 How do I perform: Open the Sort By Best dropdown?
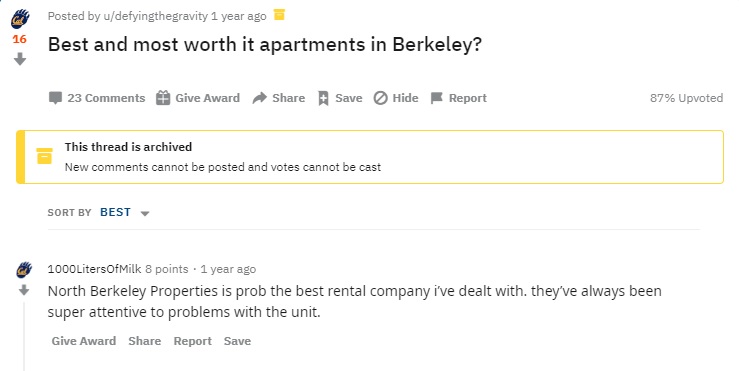[124, 213]
